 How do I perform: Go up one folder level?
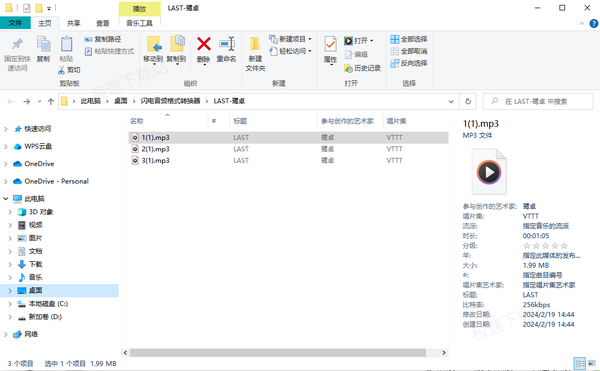click(51, 101)
